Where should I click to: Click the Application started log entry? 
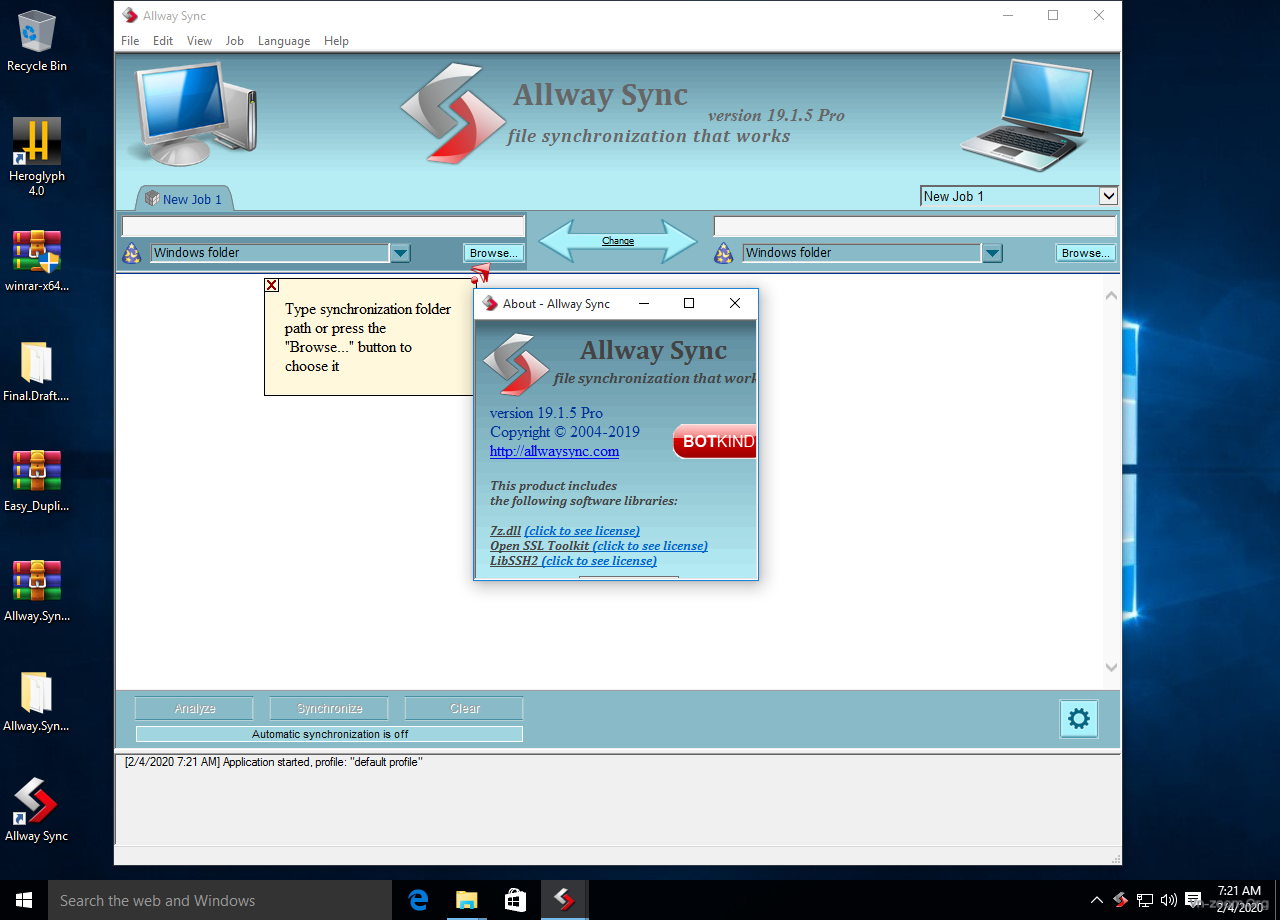273,762
